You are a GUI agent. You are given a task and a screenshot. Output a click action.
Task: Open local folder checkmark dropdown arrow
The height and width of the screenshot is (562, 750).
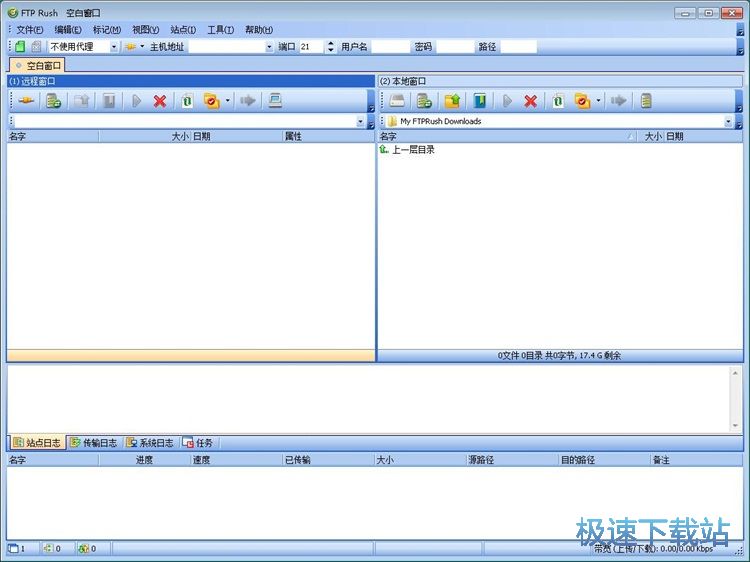click(598, 101)
